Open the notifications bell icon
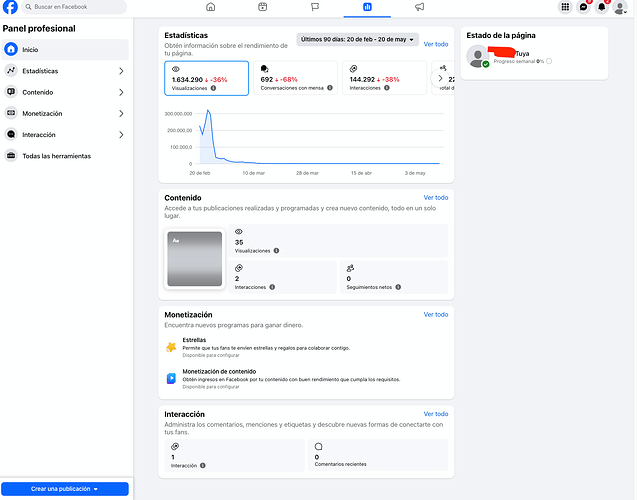 pos(602,7)
